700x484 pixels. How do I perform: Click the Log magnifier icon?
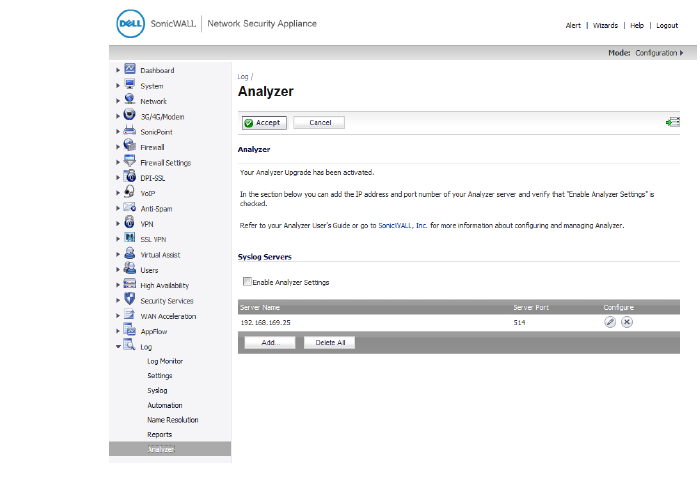point(129,345)
